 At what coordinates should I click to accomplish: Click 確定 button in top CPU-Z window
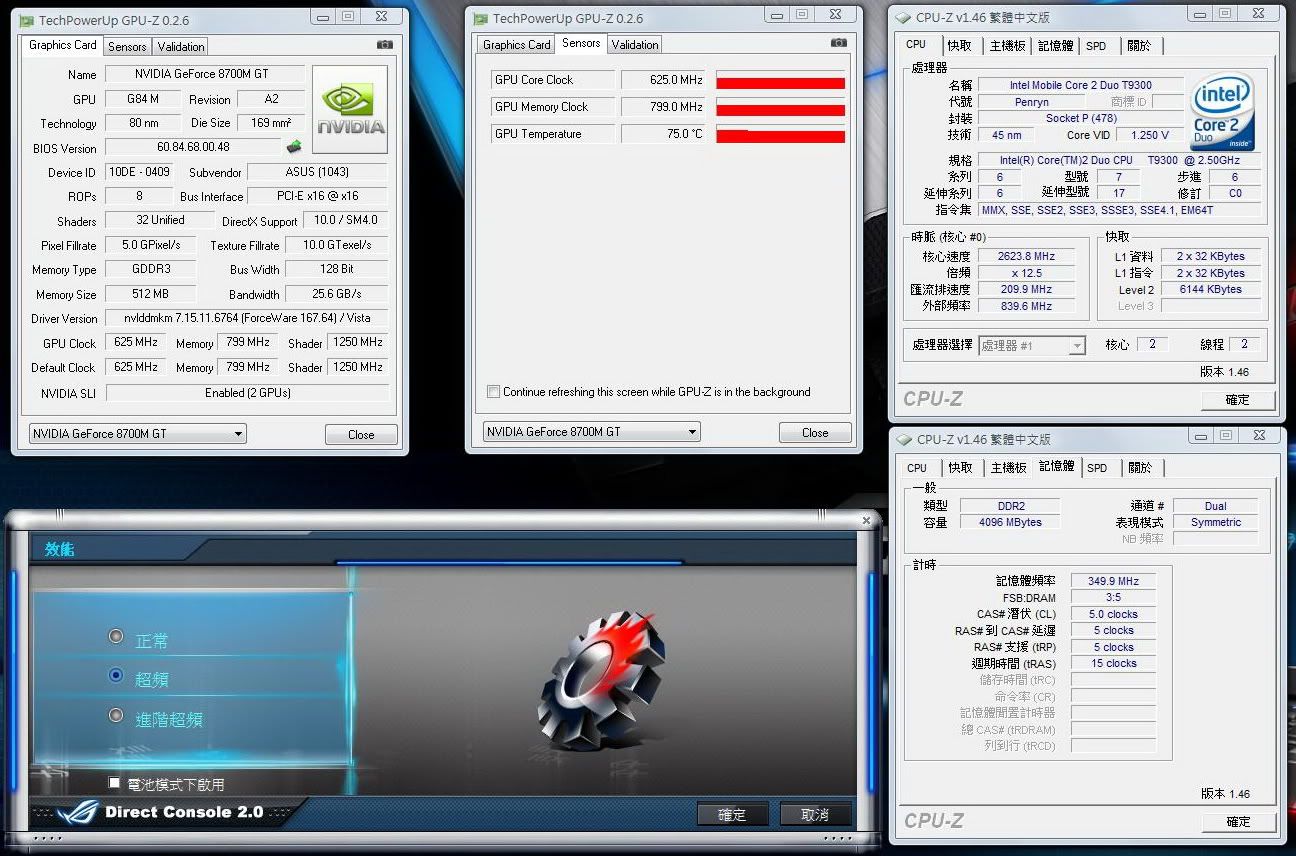(x=1238, y=400)
